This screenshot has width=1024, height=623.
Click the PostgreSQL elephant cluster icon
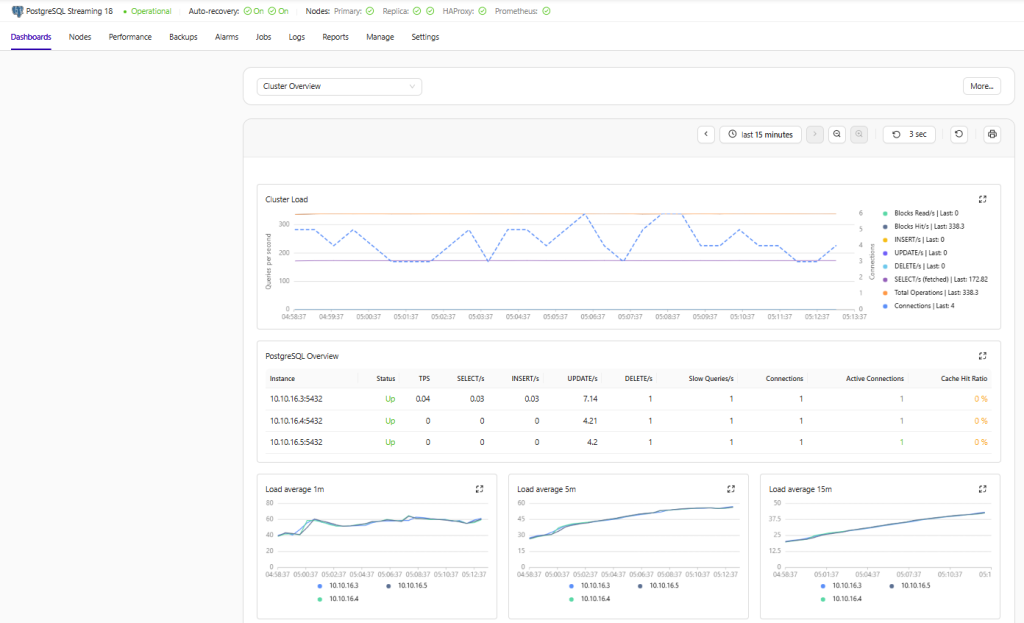(18, 11)
